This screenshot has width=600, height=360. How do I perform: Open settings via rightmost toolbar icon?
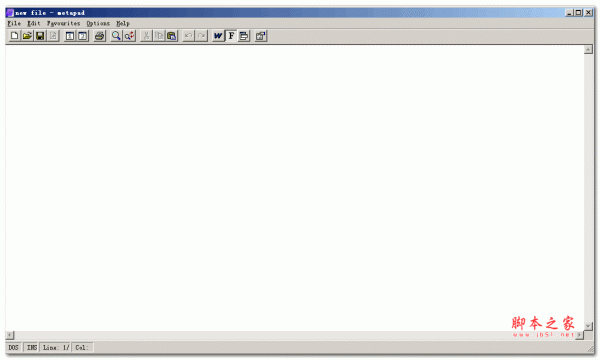[x=261, y=36]
